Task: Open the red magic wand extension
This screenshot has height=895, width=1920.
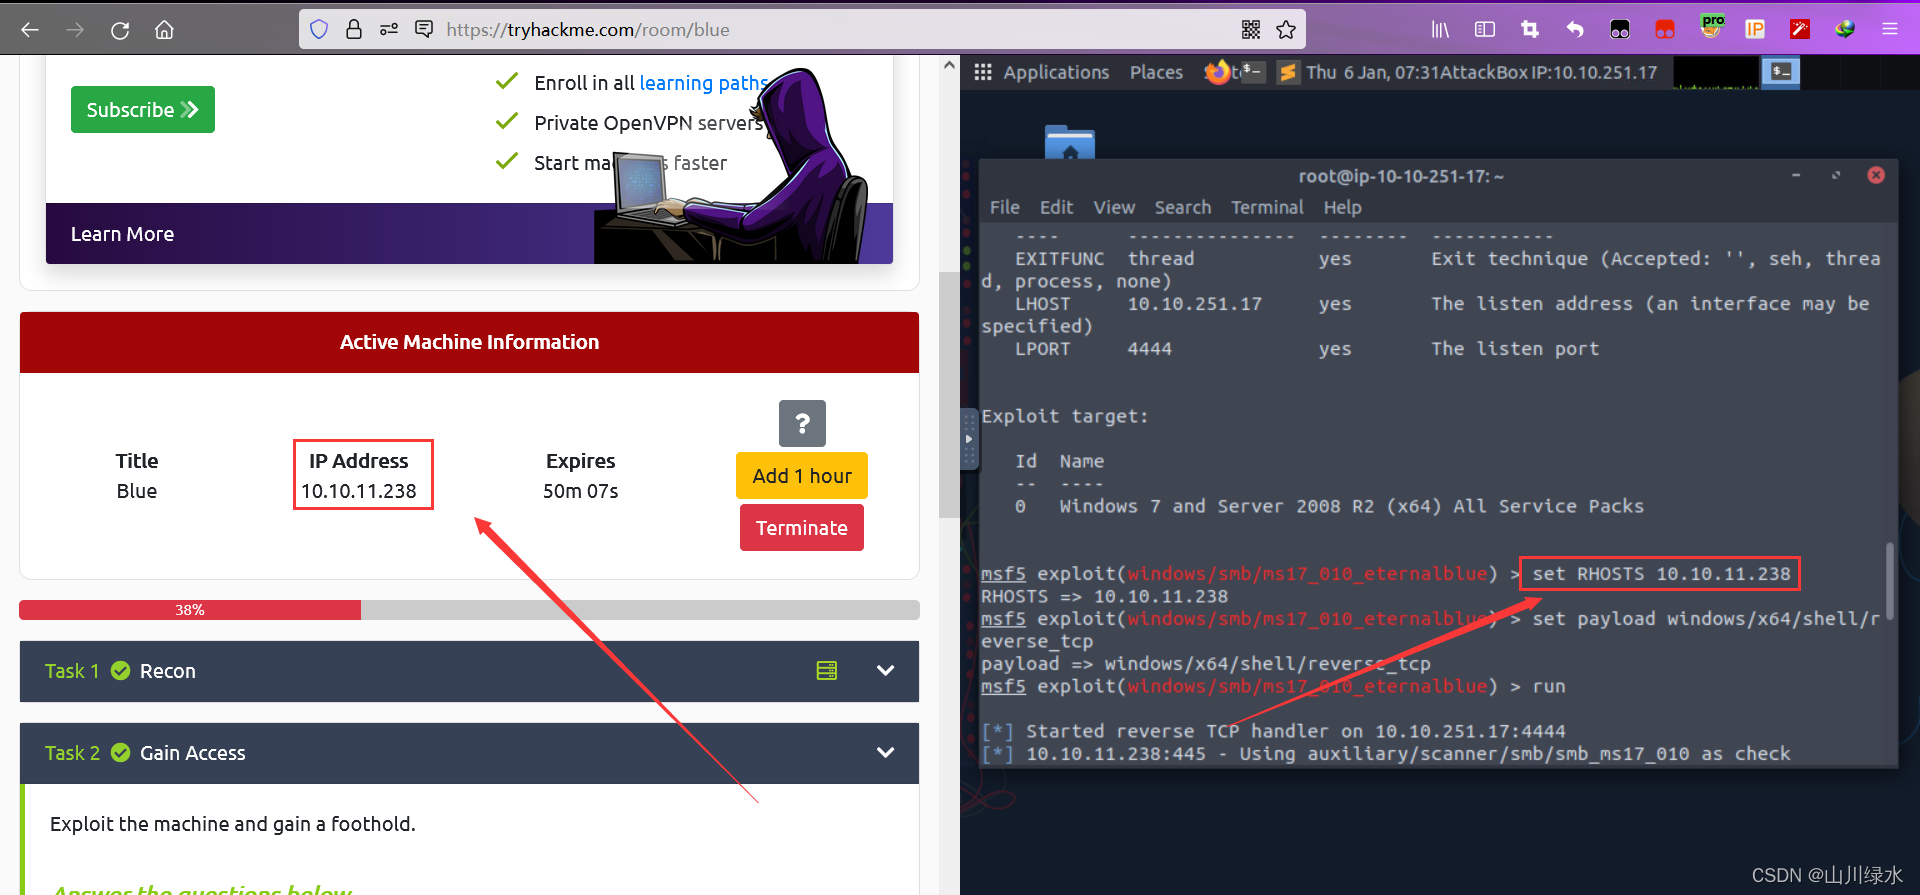Action: [1800, 30]
